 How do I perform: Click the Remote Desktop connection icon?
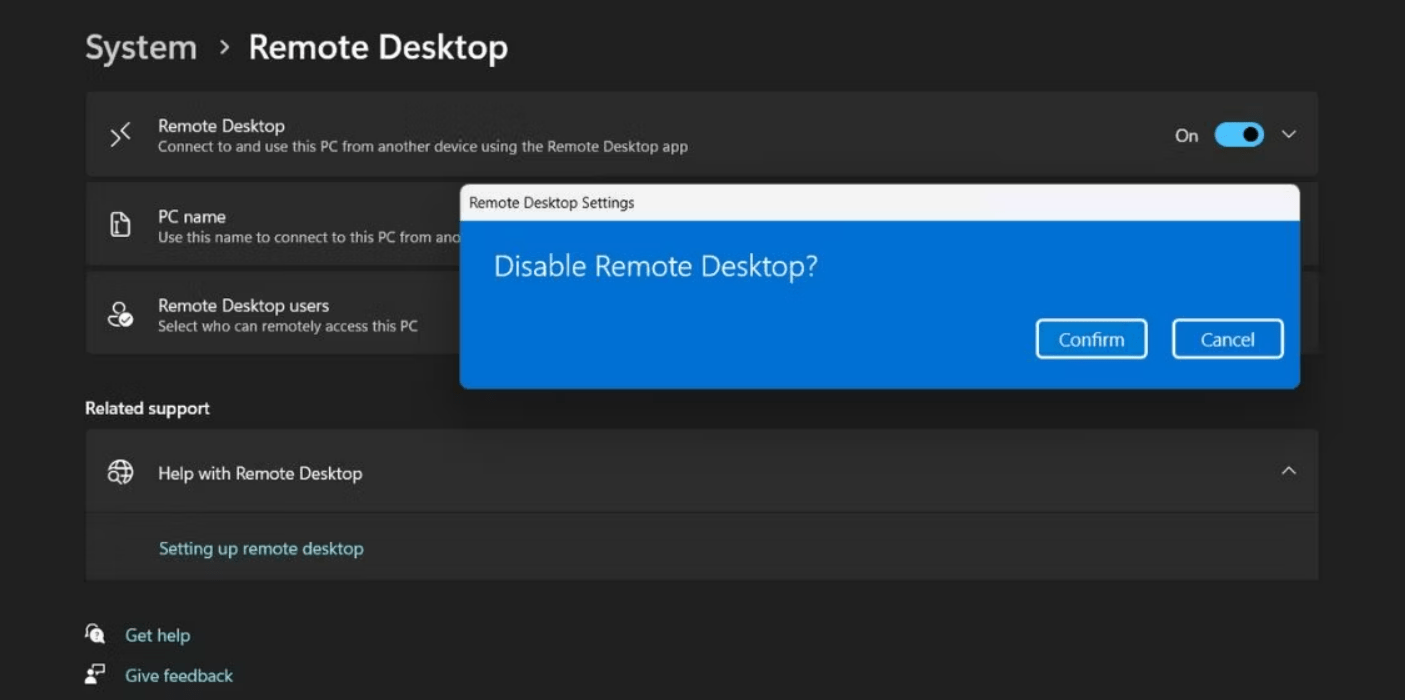[120, 133]
